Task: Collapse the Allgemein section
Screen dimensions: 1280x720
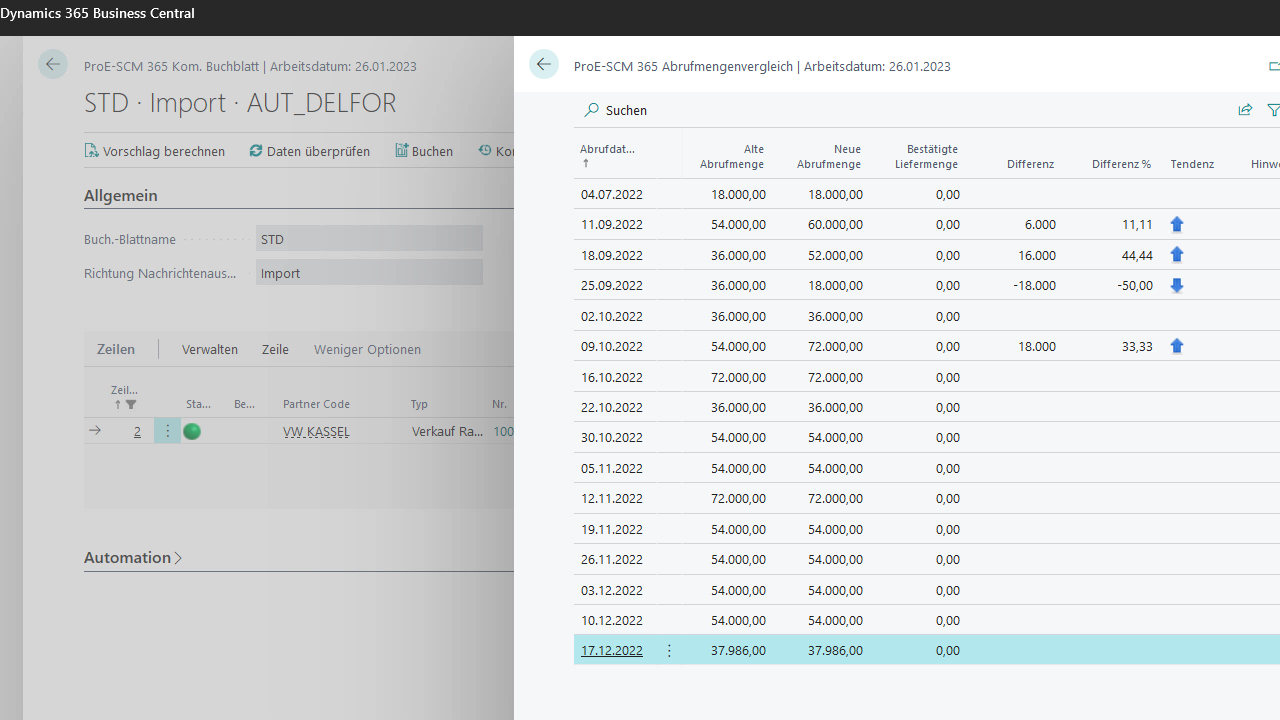Action: click(x=121, y=195)
